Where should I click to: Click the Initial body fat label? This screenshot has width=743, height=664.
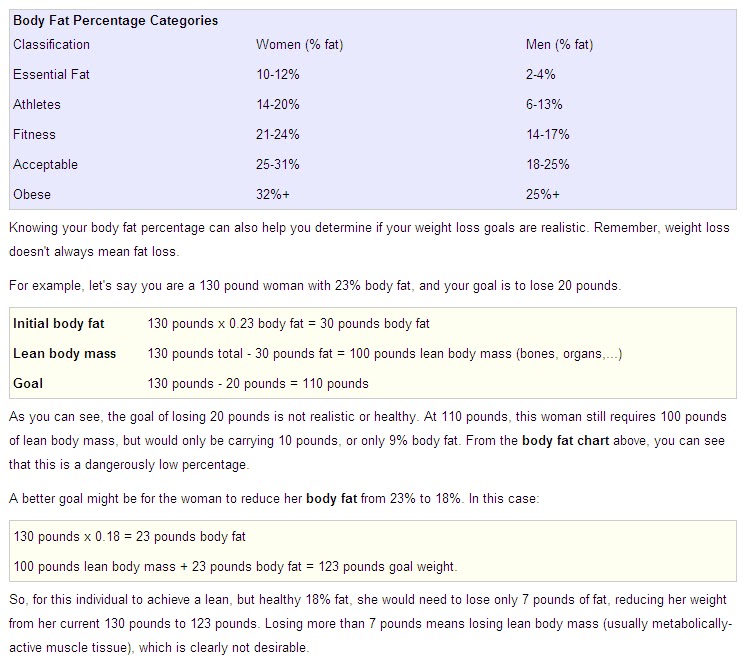(x=58, y=324)
